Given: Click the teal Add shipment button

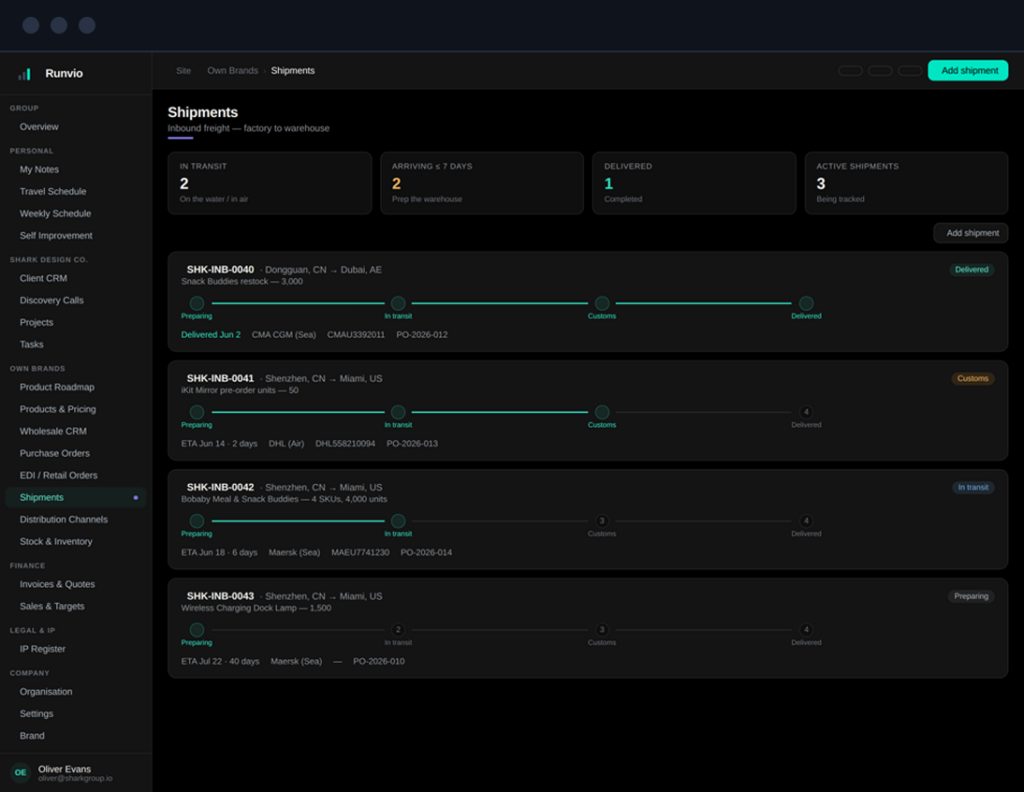Looking at the screenshot, I should pyautogui.click(x=968, y=71).
